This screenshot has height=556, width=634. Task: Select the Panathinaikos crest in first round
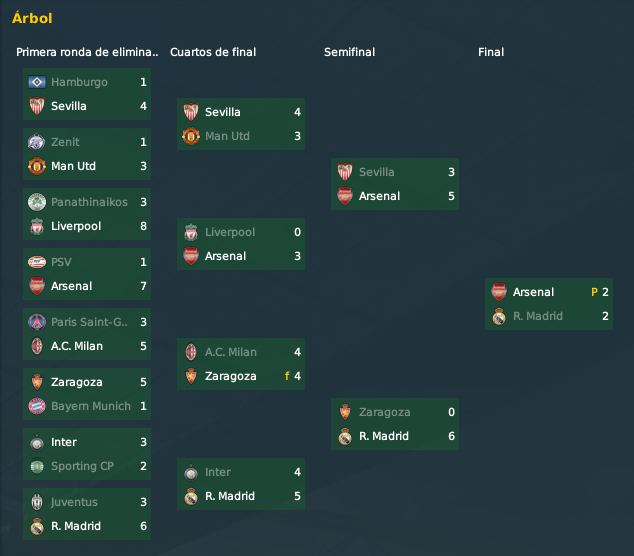coord(37,202)
